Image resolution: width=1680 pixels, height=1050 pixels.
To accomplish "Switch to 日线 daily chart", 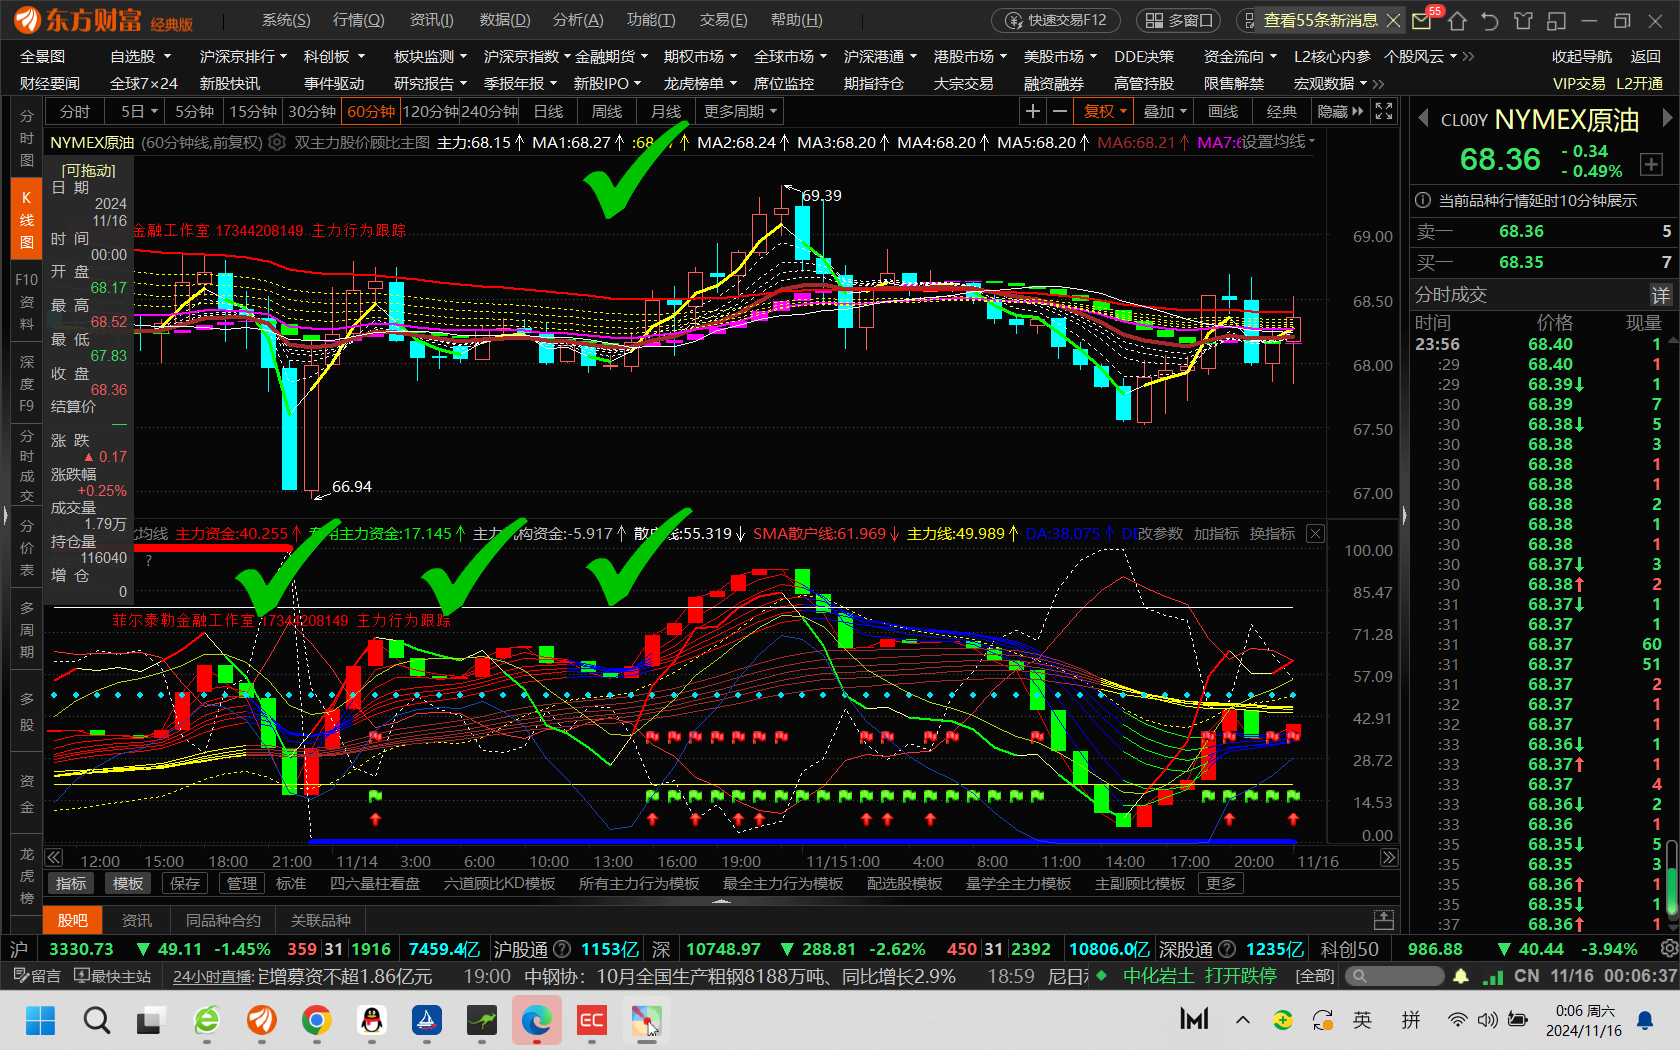I will pyautogui.click(x=549, y=111).
